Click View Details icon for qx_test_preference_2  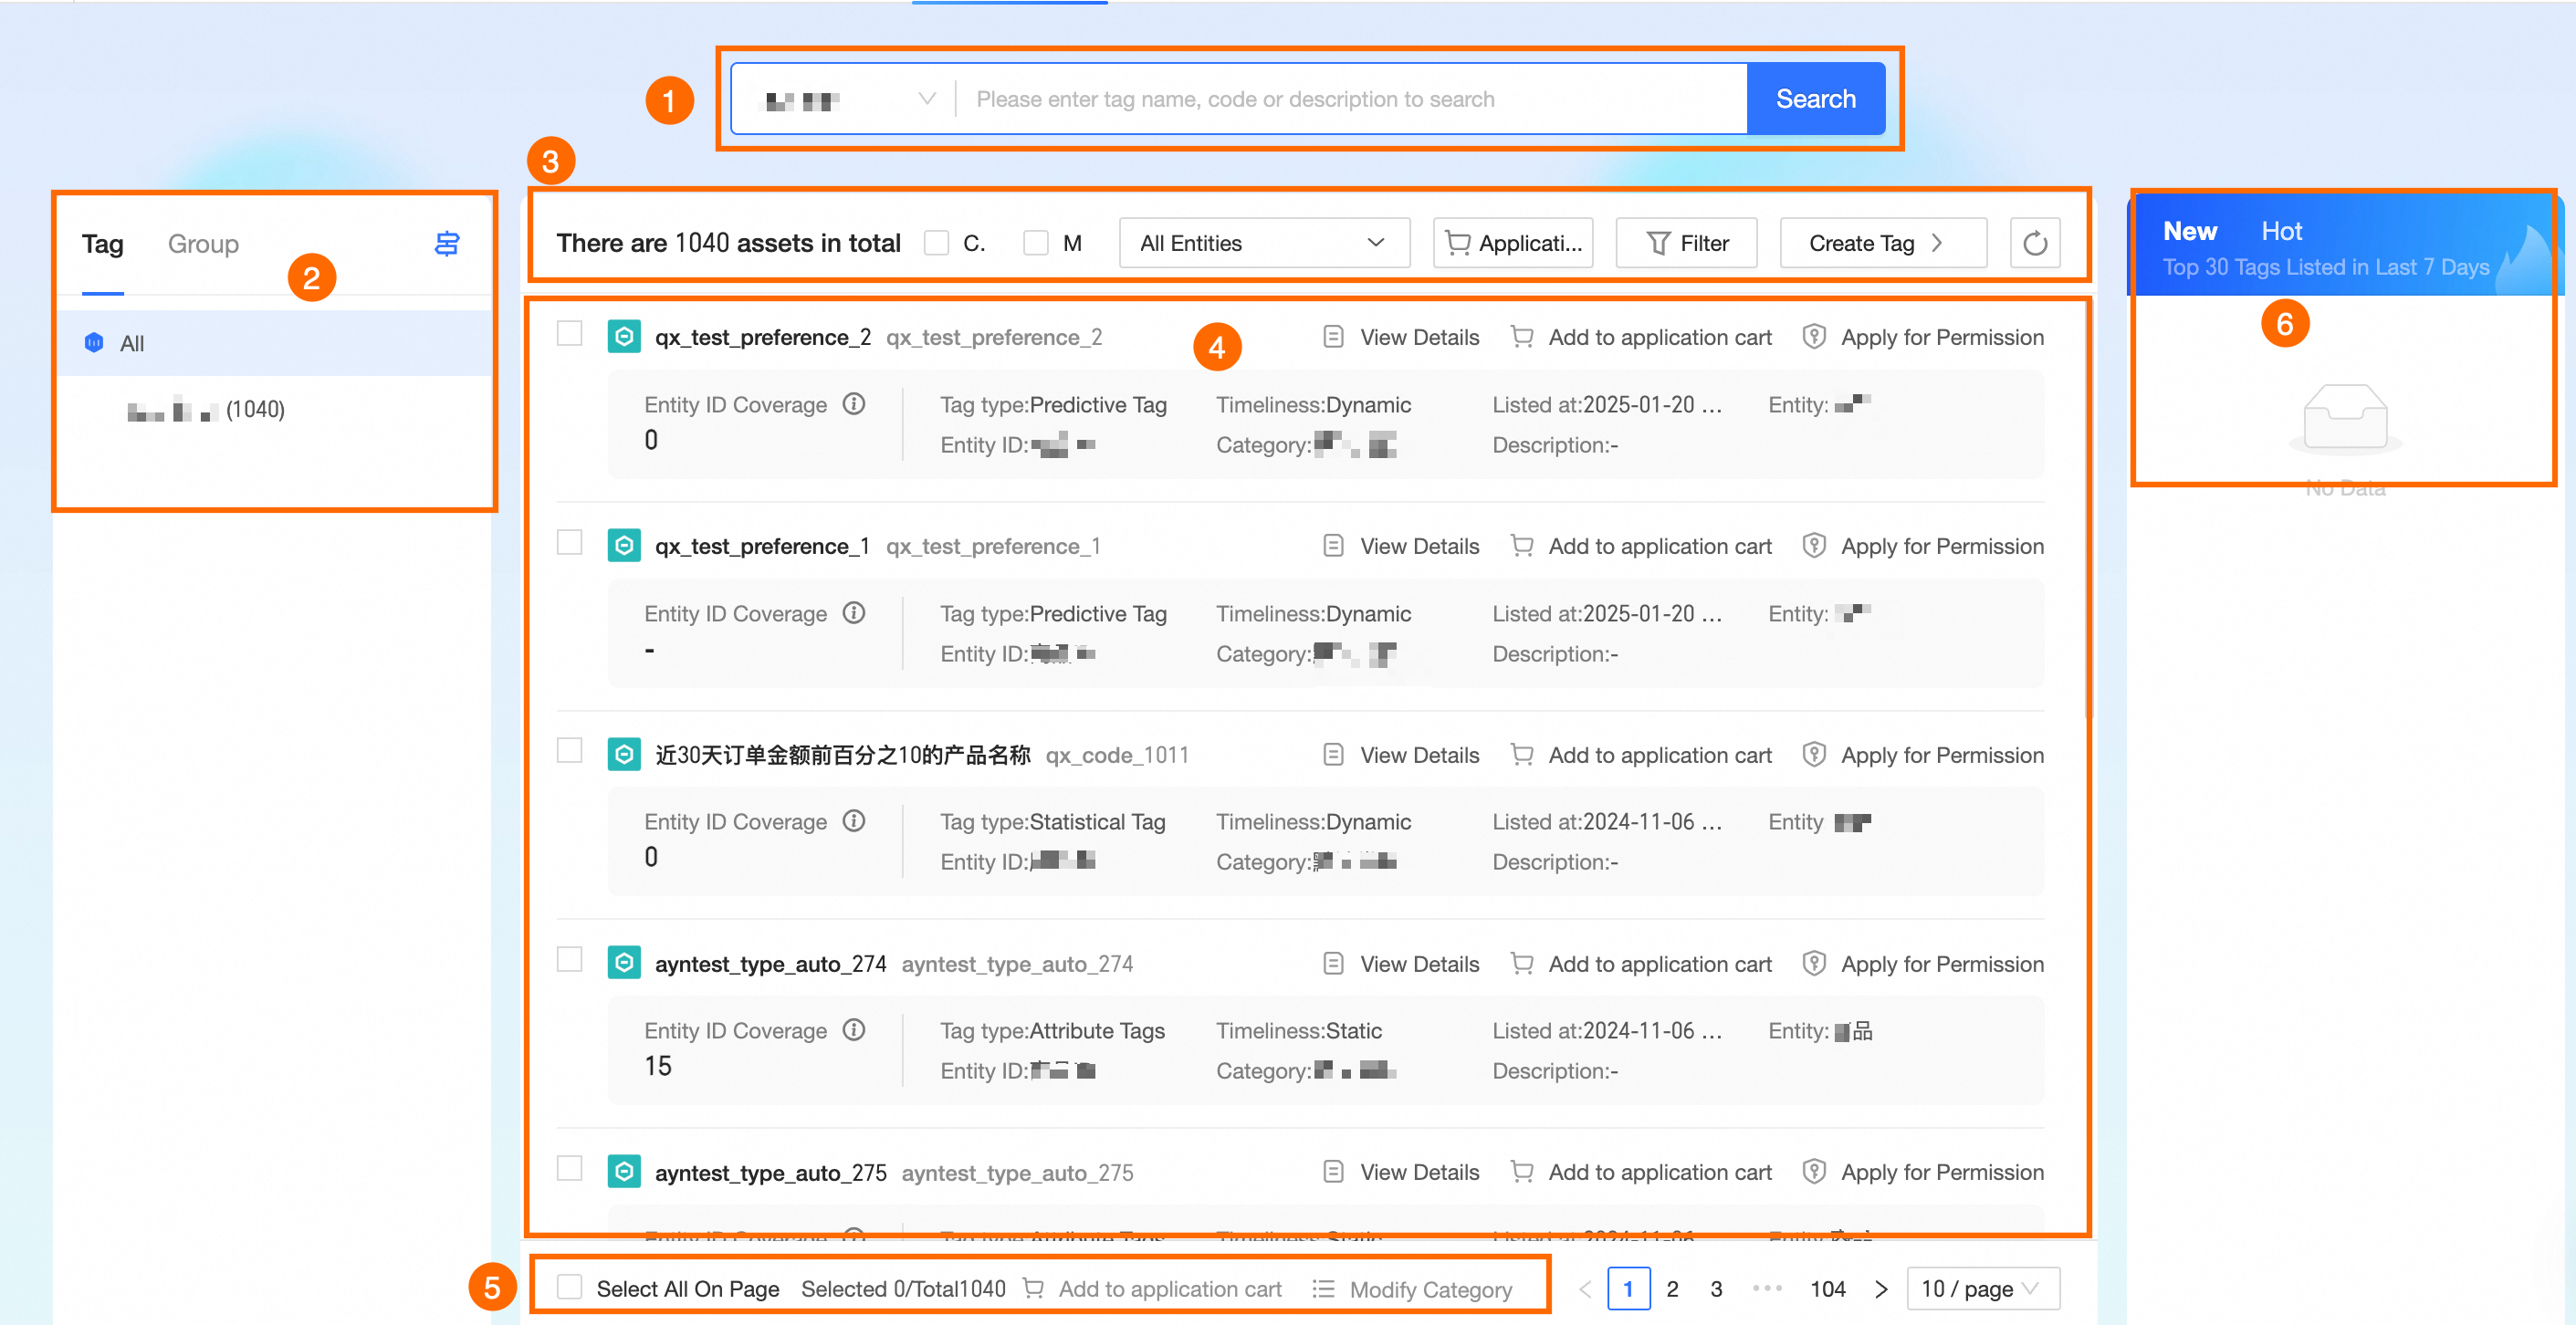[x=1332, y=337]
